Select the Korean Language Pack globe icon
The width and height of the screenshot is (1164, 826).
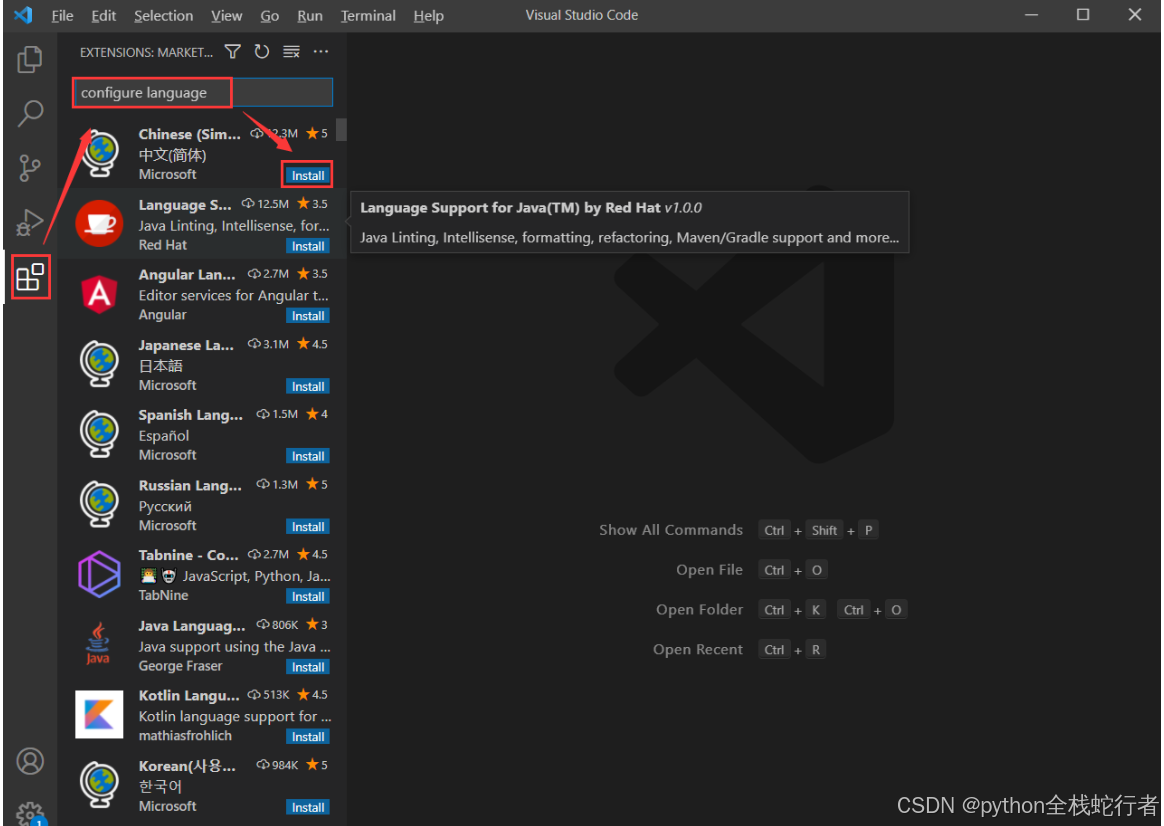pyautogui.click(x=99, y=784)
